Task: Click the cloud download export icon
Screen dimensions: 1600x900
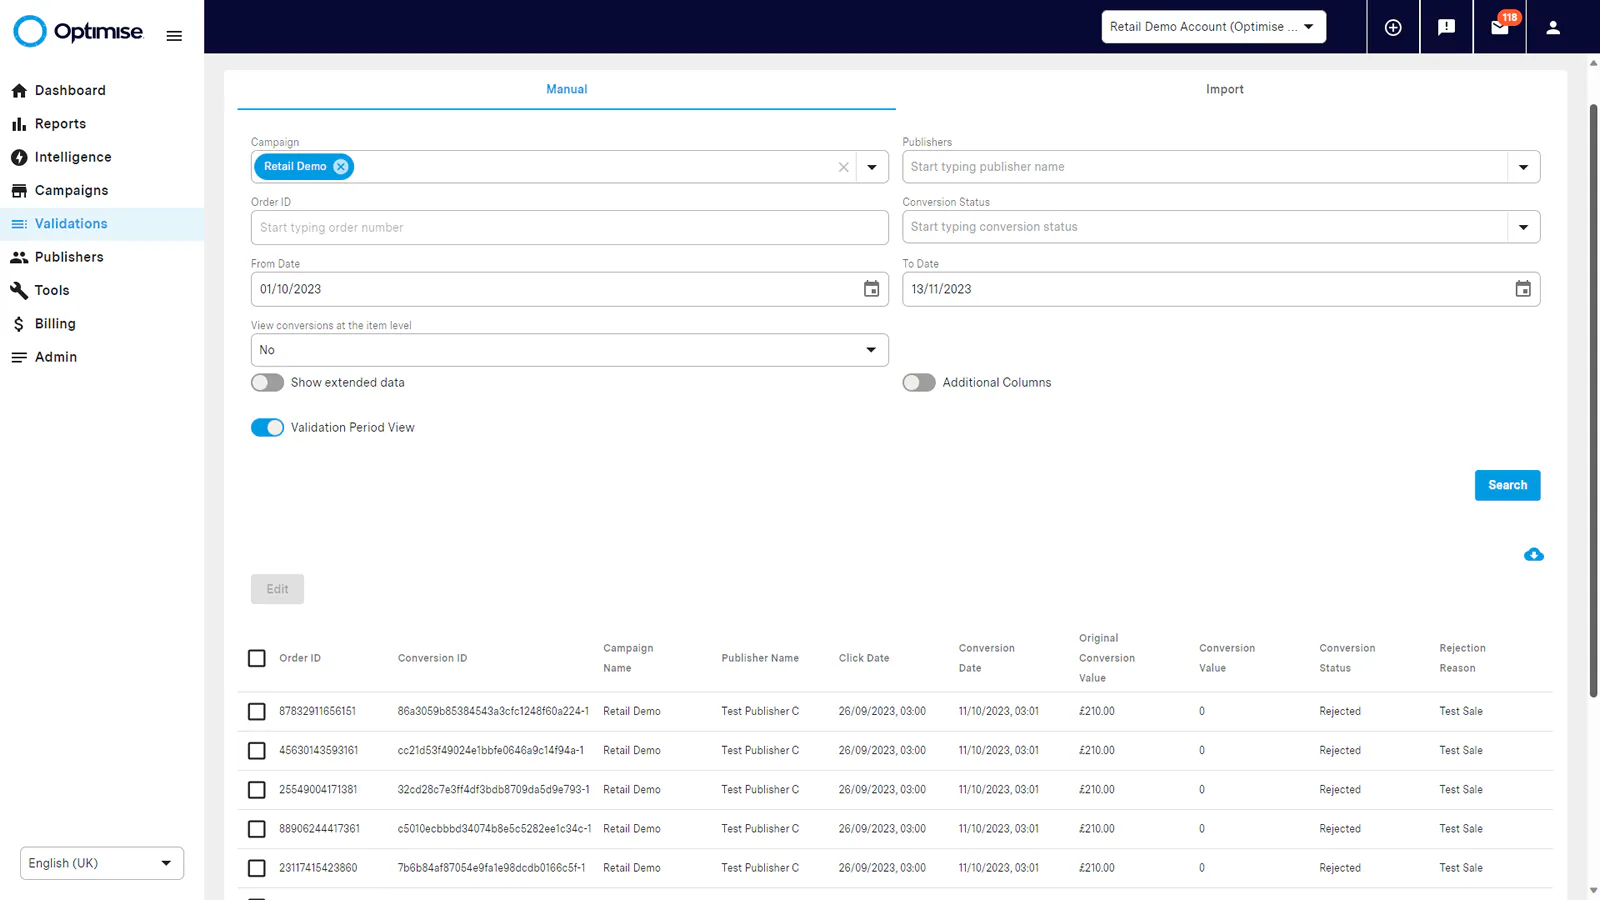Action: [1533, 555]
